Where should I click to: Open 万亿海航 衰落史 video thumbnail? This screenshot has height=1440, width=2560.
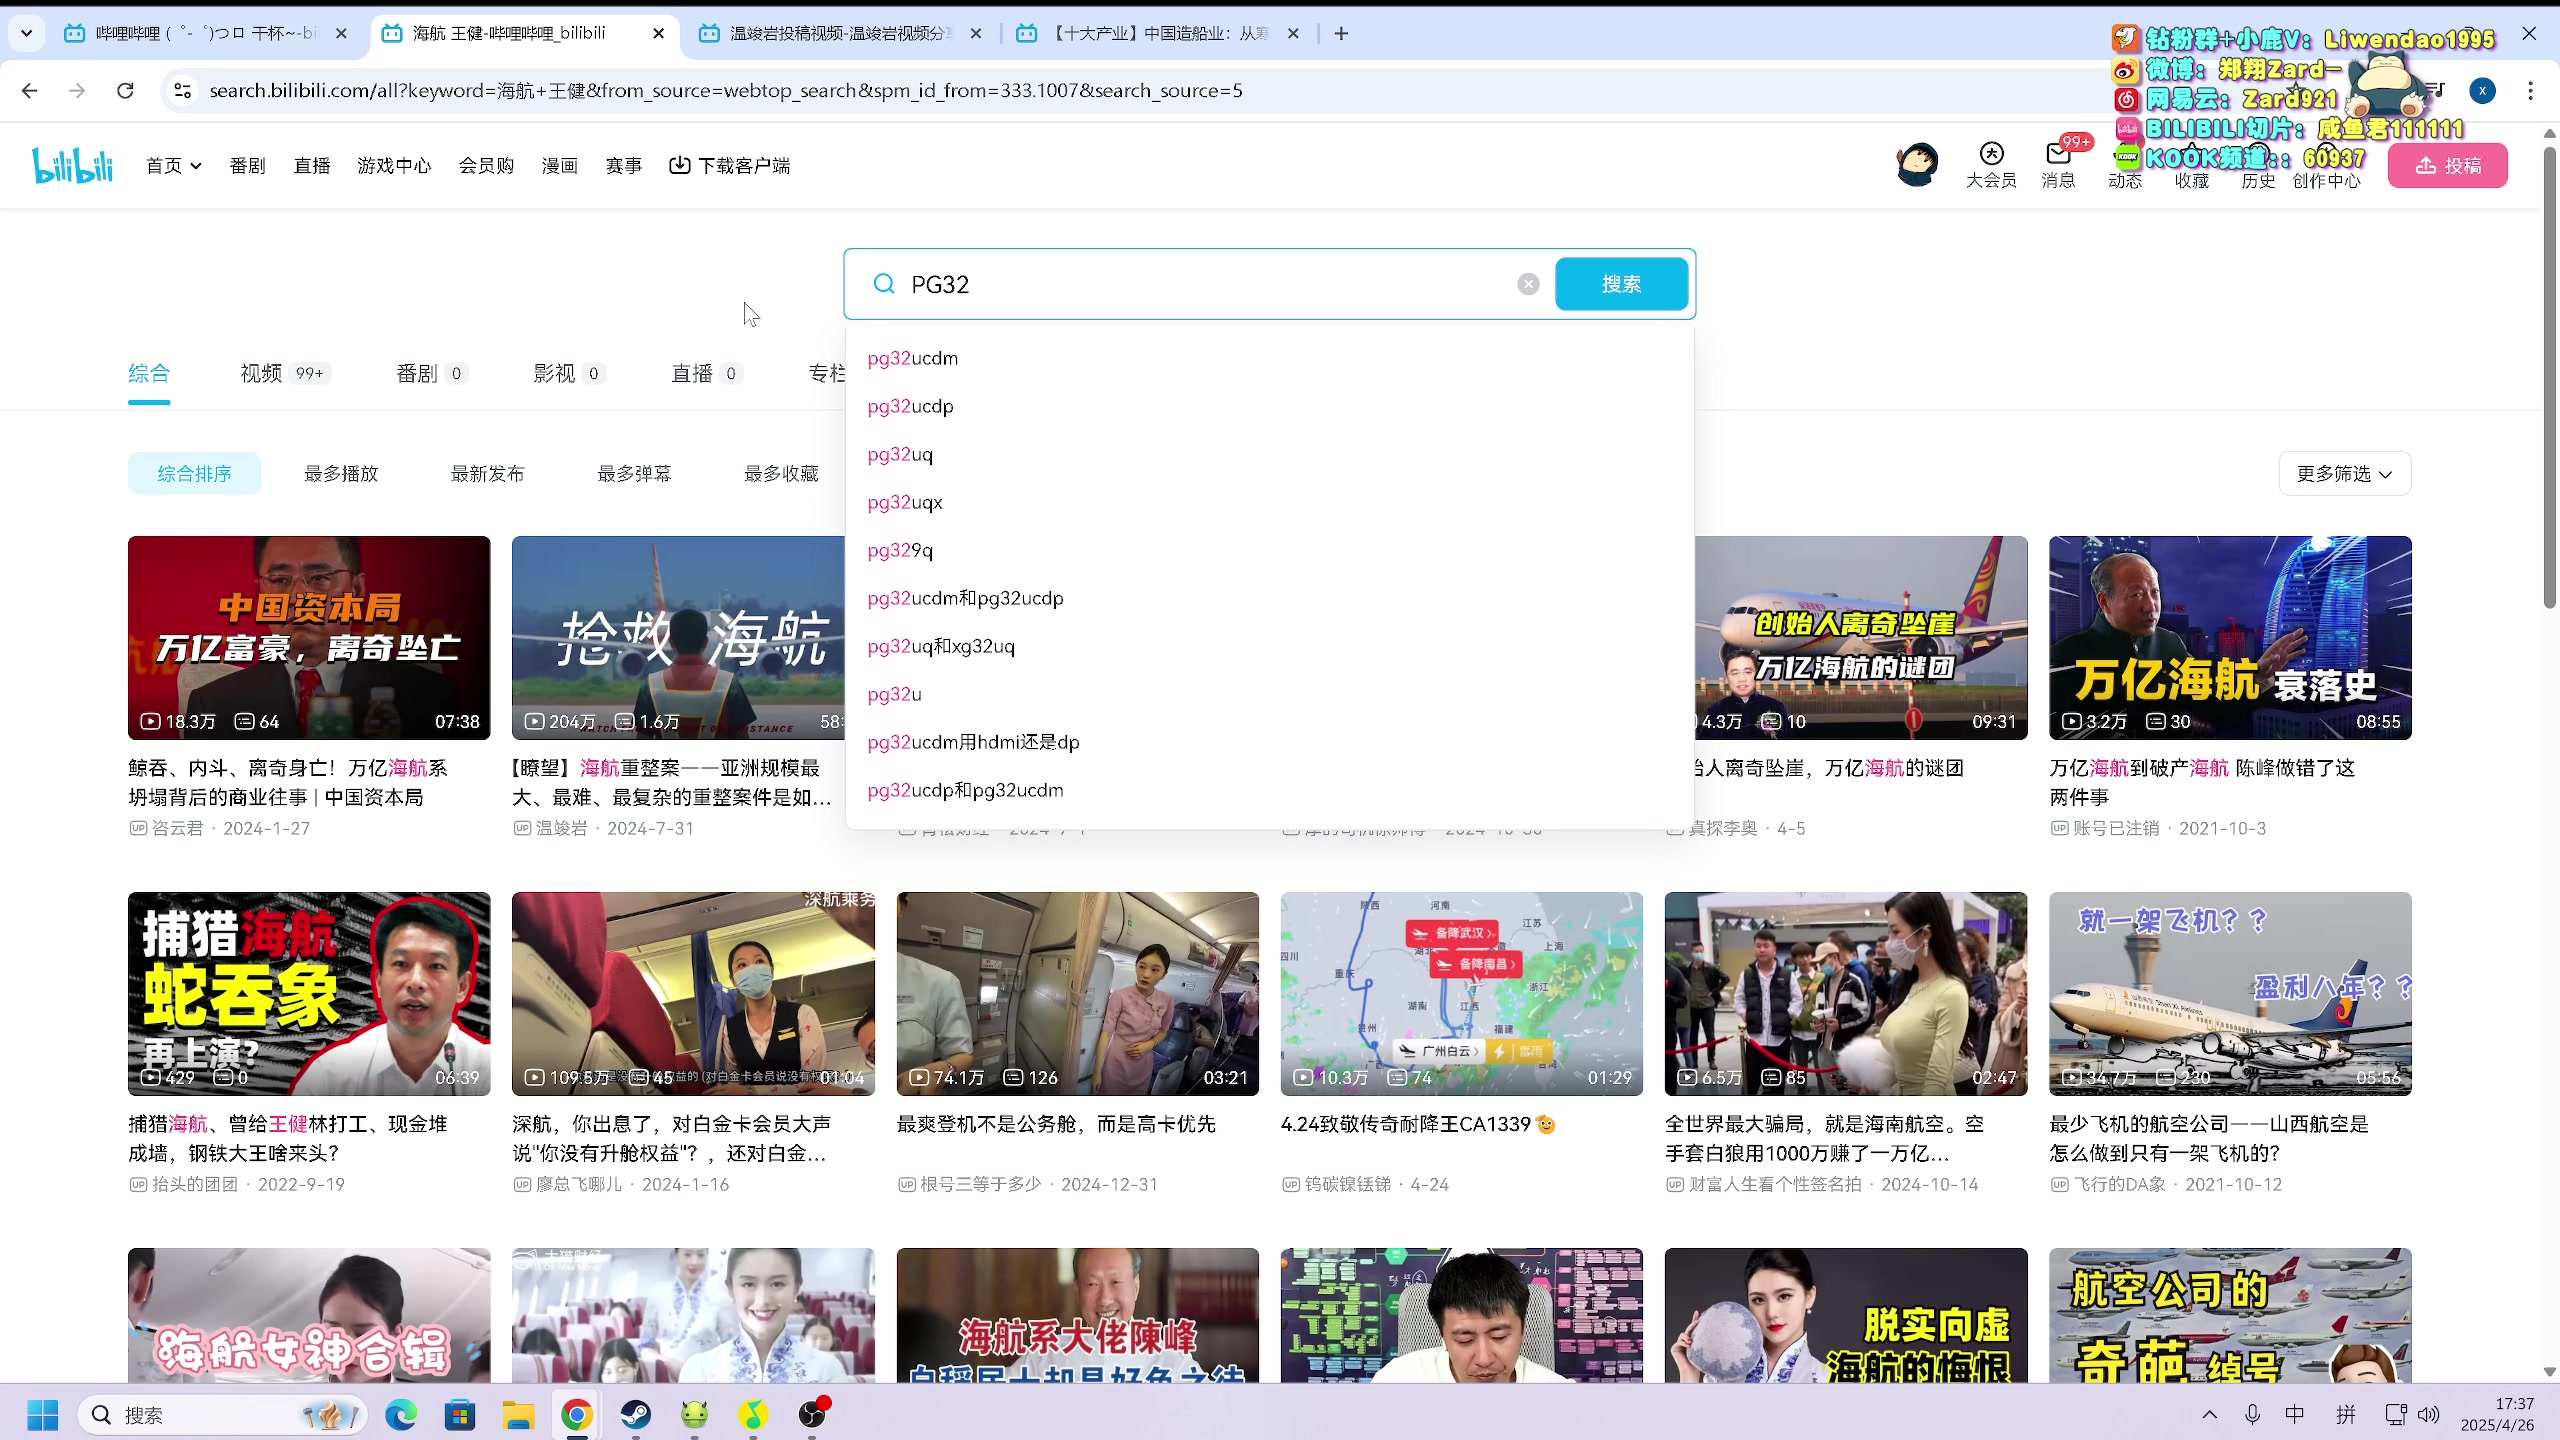point(2230,638)
